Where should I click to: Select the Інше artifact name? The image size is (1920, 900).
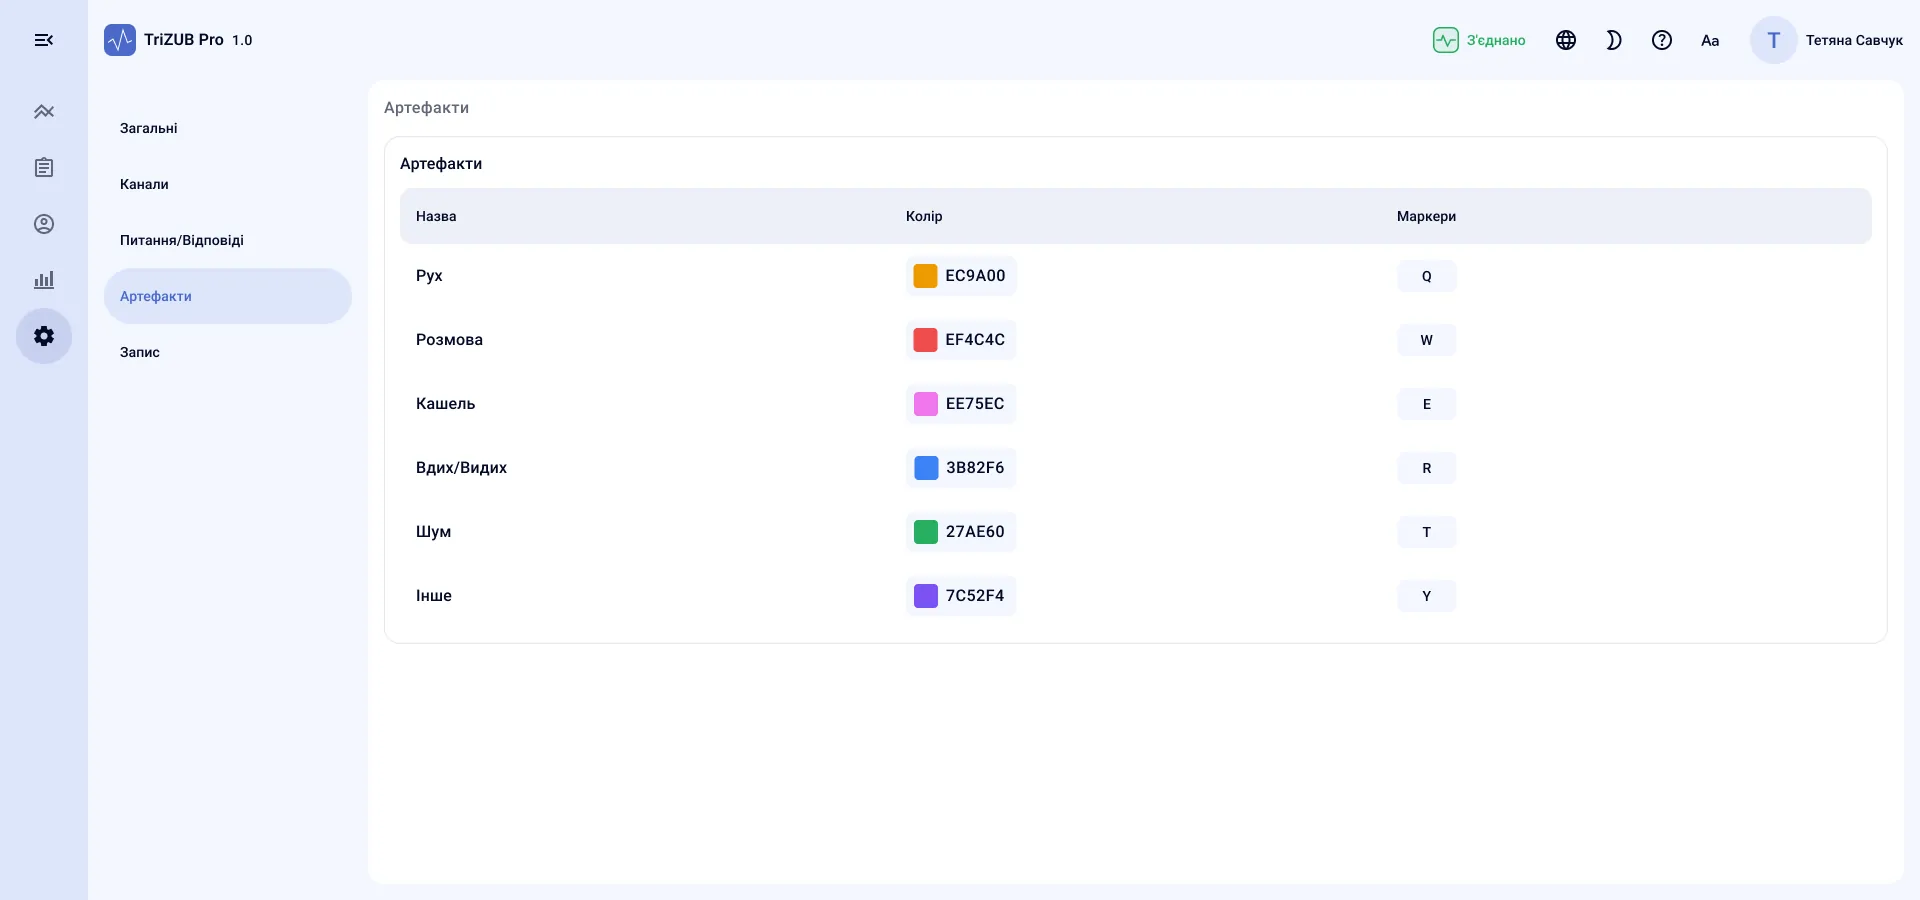pos(434,596)
